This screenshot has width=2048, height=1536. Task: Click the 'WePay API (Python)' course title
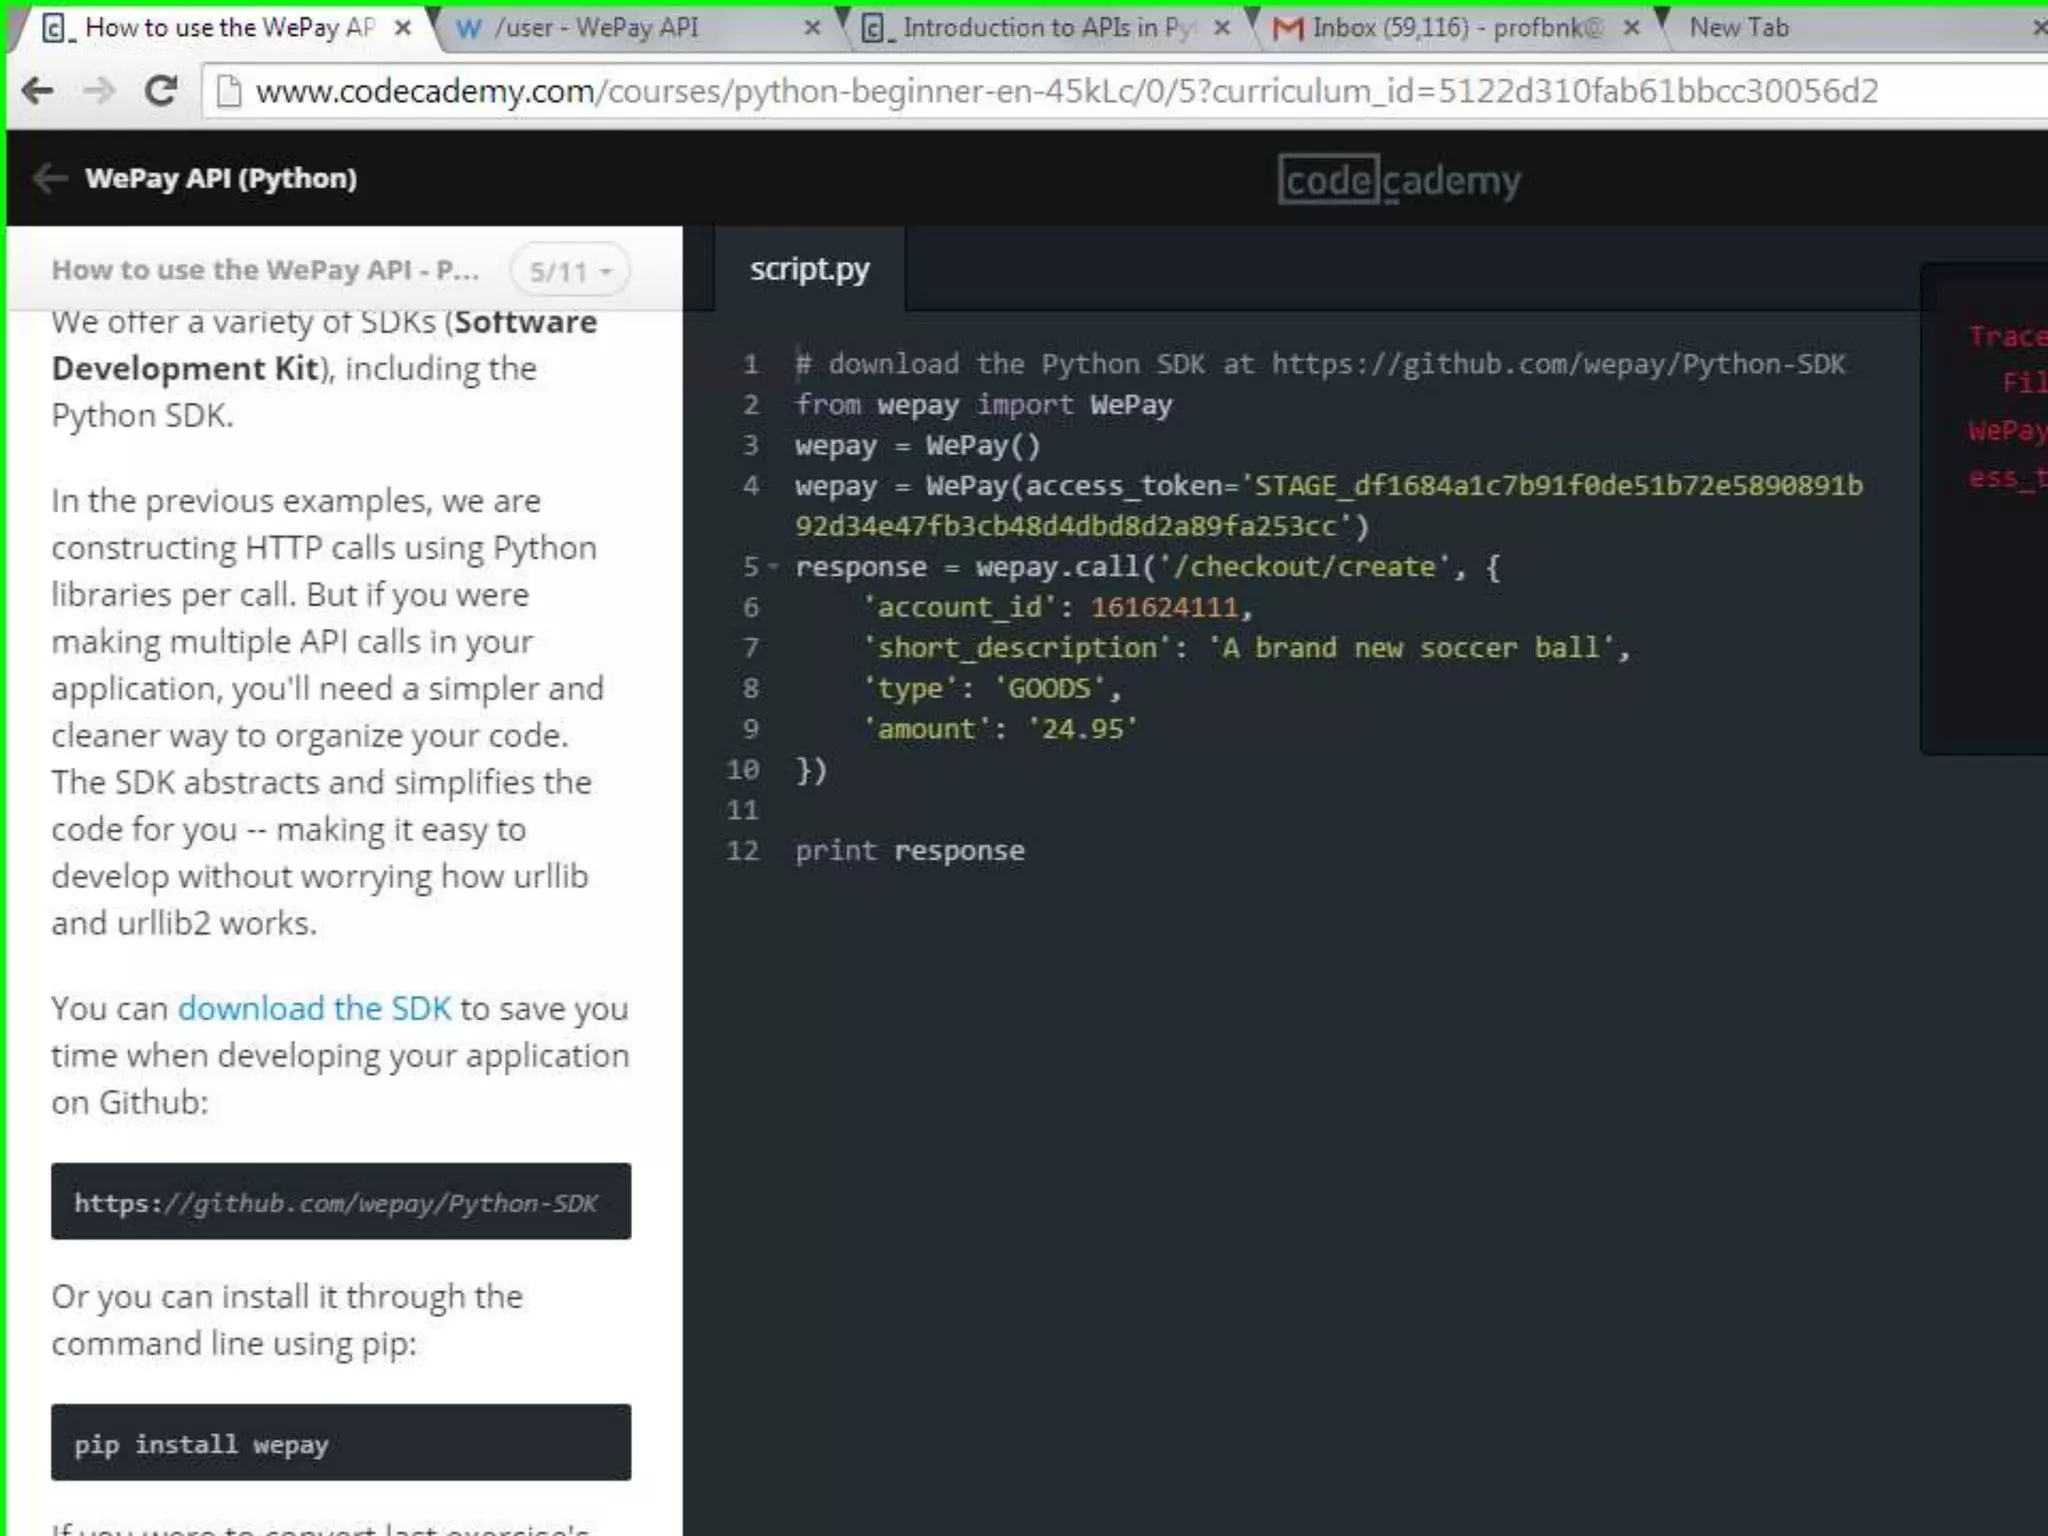pos(221,179)
